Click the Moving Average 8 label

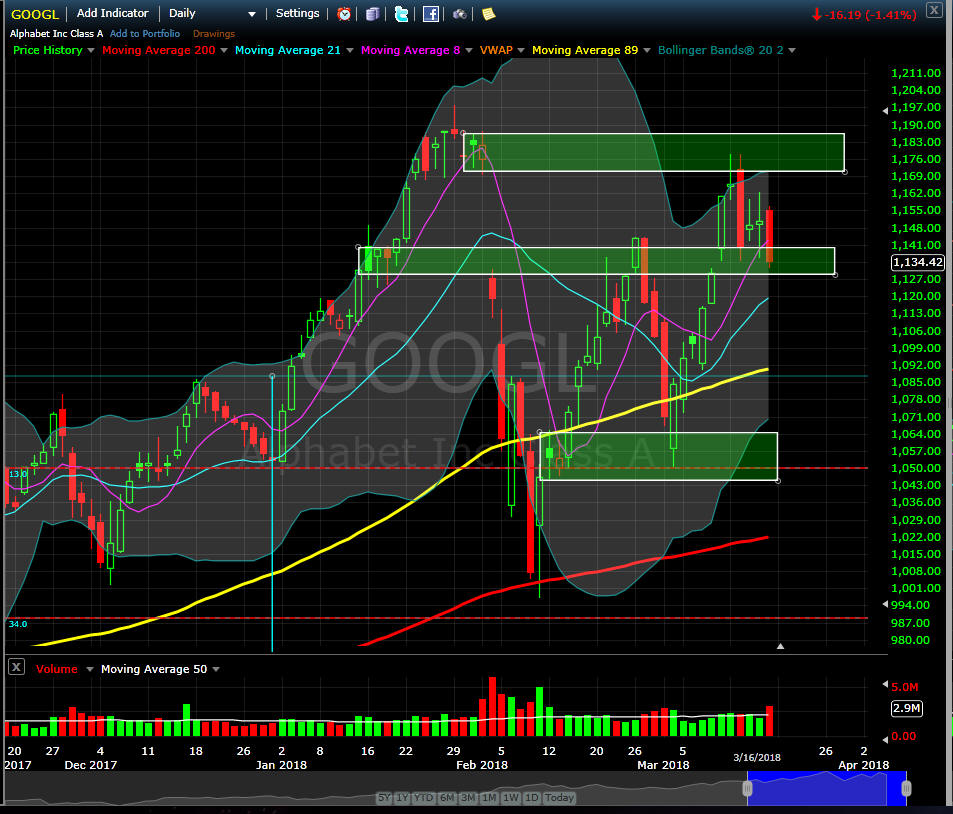click(x=410, y=50)
